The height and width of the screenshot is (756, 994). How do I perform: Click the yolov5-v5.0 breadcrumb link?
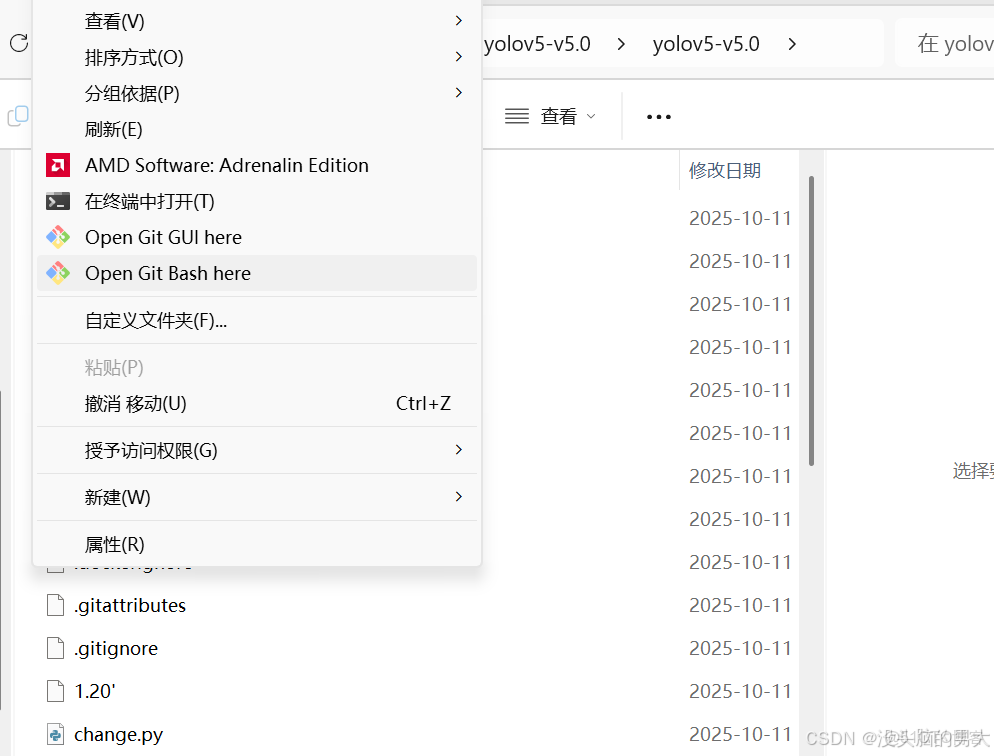point(706,43)
